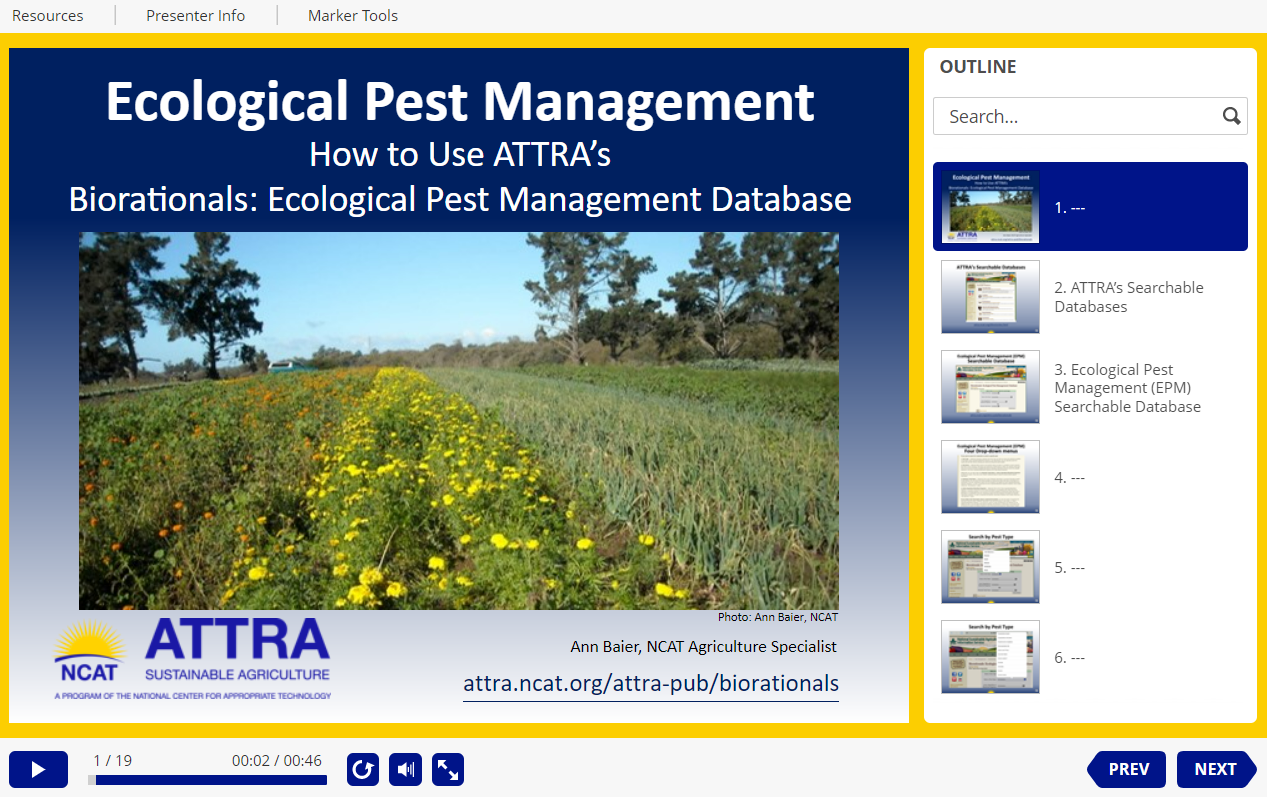This screenshot has height=797, width=1267.
Task: Select slide 3 Ecological Pest Management thumbnail
Action: 990,387
